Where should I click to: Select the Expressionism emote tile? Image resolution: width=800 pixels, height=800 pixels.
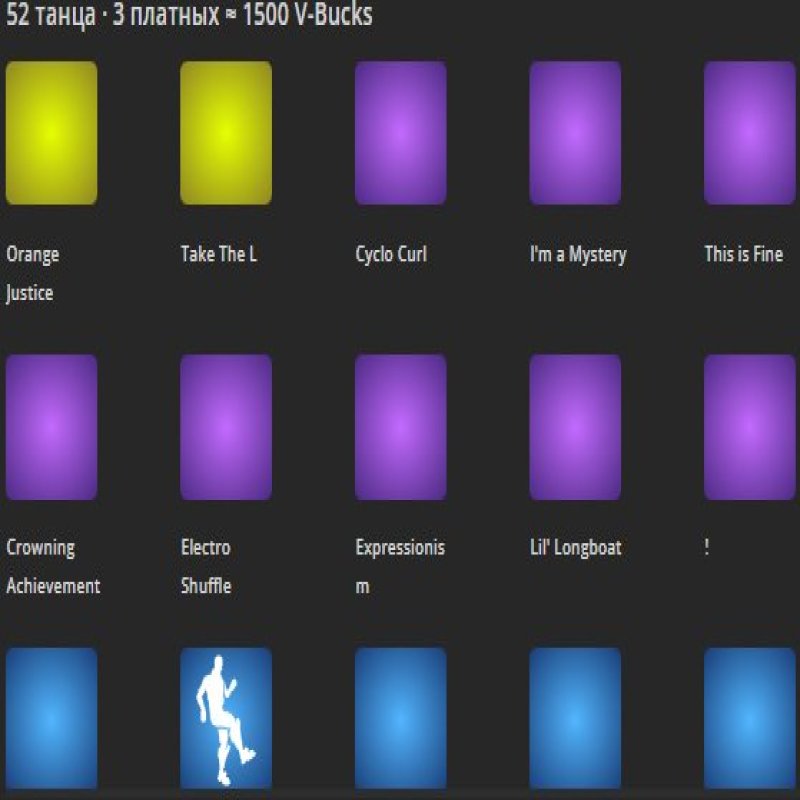[401, 424]
